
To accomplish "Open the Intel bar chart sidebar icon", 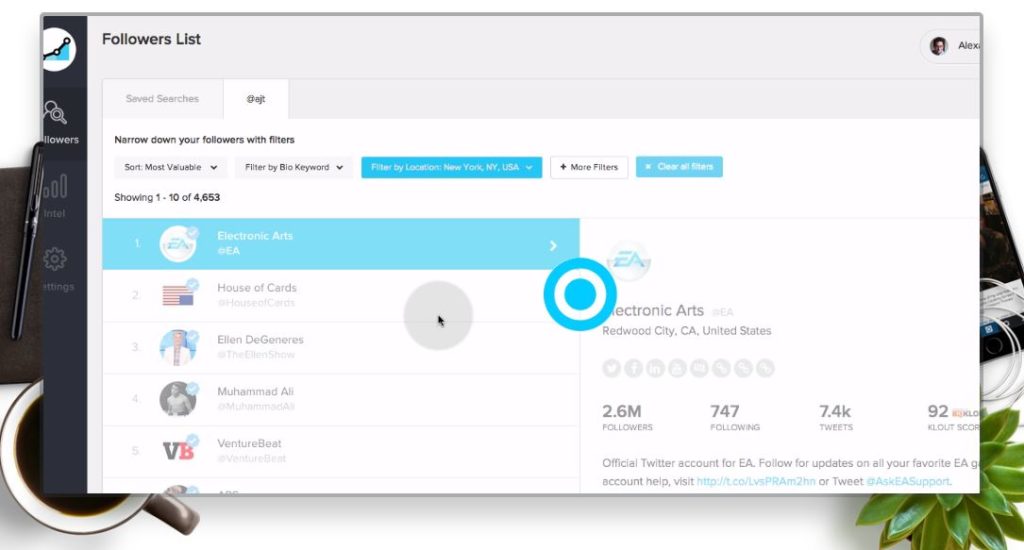I will [55, 186].
